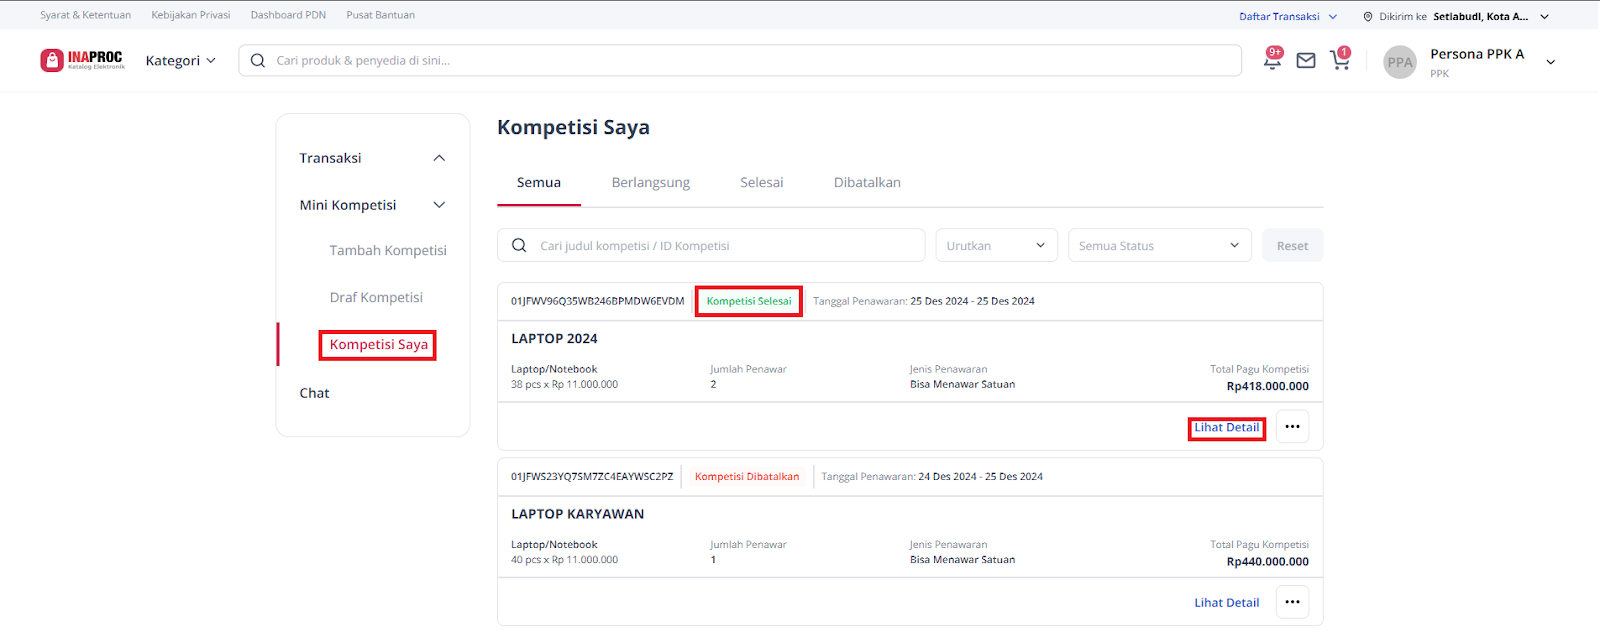Click Lihat Detail for LAPTOP KARYAWAN

[1227, 603]
